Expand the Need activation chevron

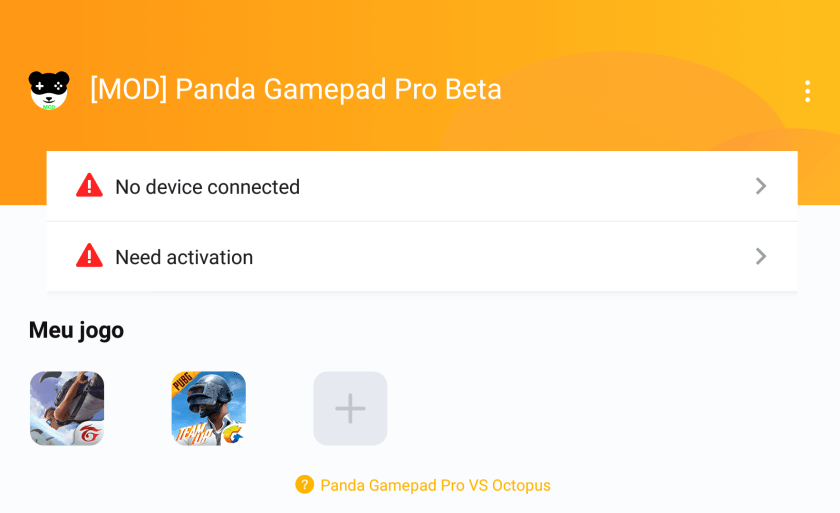coord(761,256)
